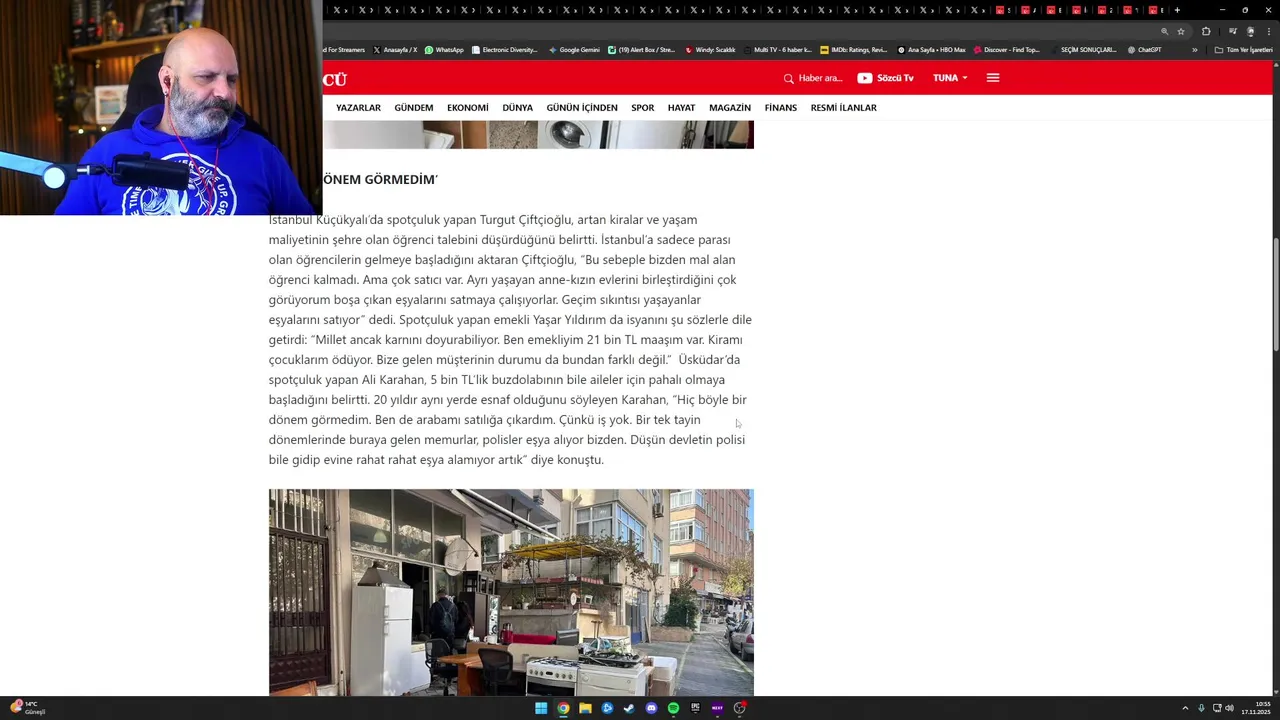Open the Chrome three-dot menu
Viewport: 1280px width, 720px height.
point(1267,31)
